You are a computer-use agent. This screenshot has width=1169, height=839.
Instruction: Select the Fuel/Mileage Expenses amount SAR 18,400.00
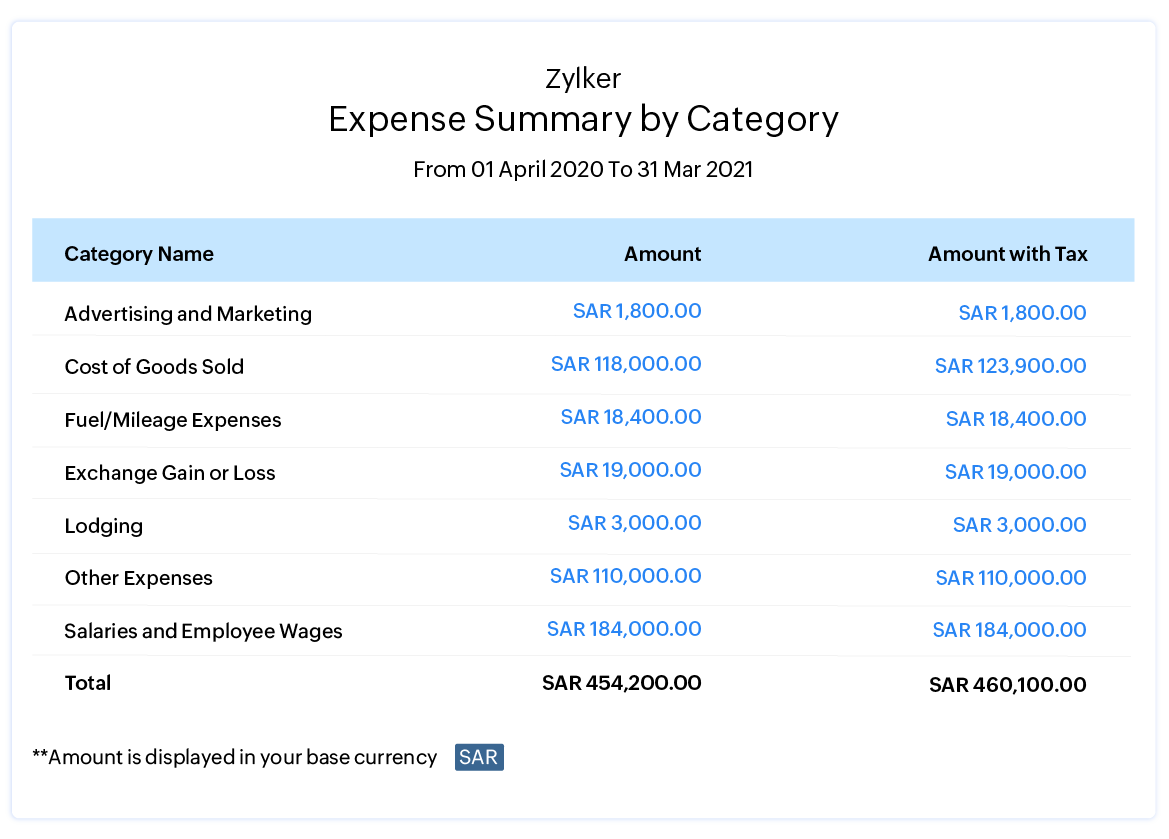coord(631,417)
